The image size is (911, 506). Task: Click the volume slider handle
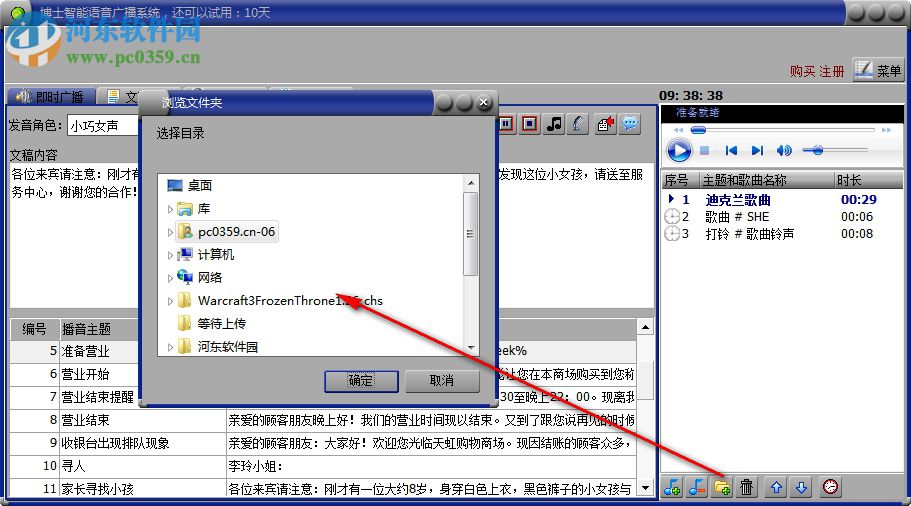point(817,150)
